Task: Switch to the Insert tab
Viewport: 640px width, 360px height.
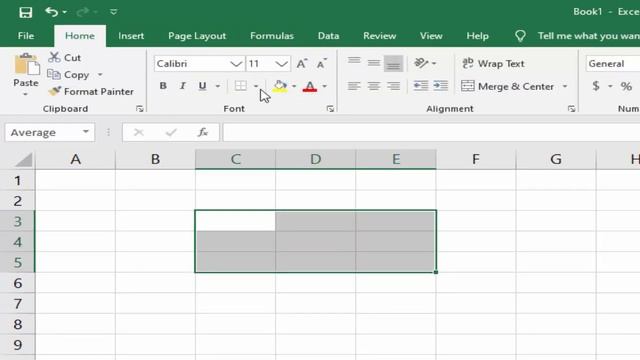Action: click(x=131, y=36)
